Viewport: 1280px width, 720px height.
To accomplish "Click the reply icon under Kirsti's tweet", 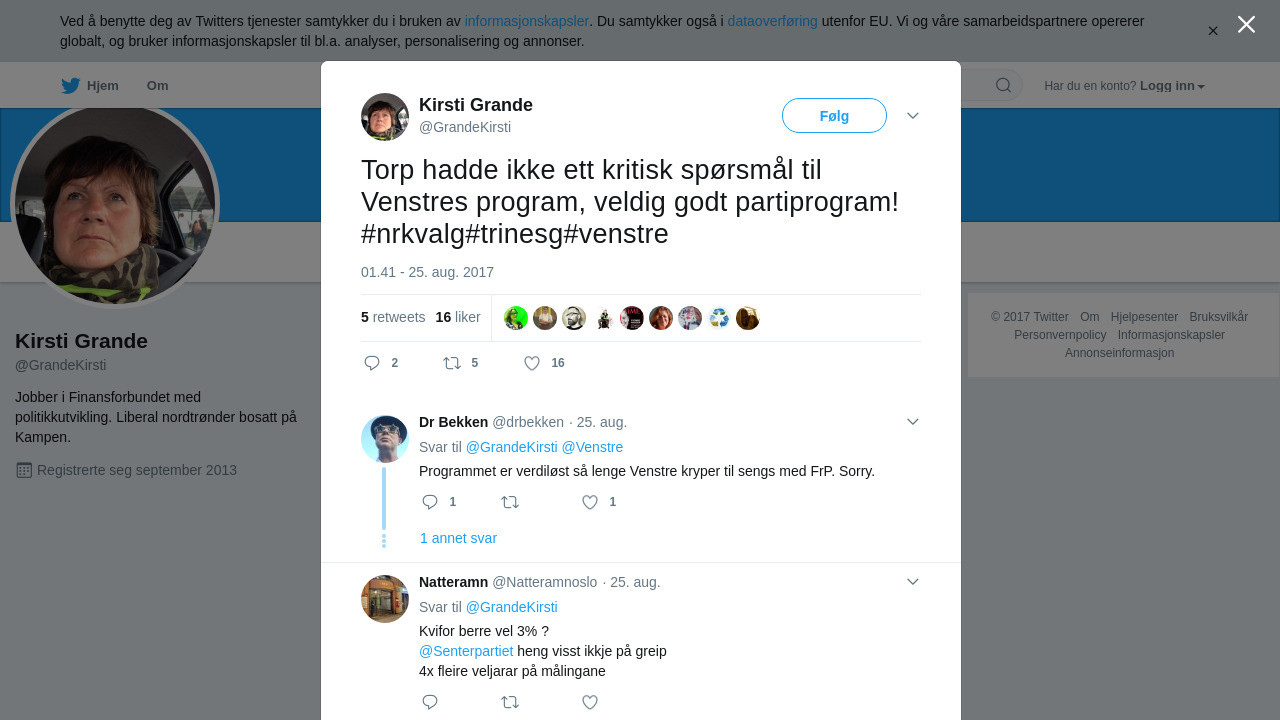I will pyautogui.click(x=372, y=363).
